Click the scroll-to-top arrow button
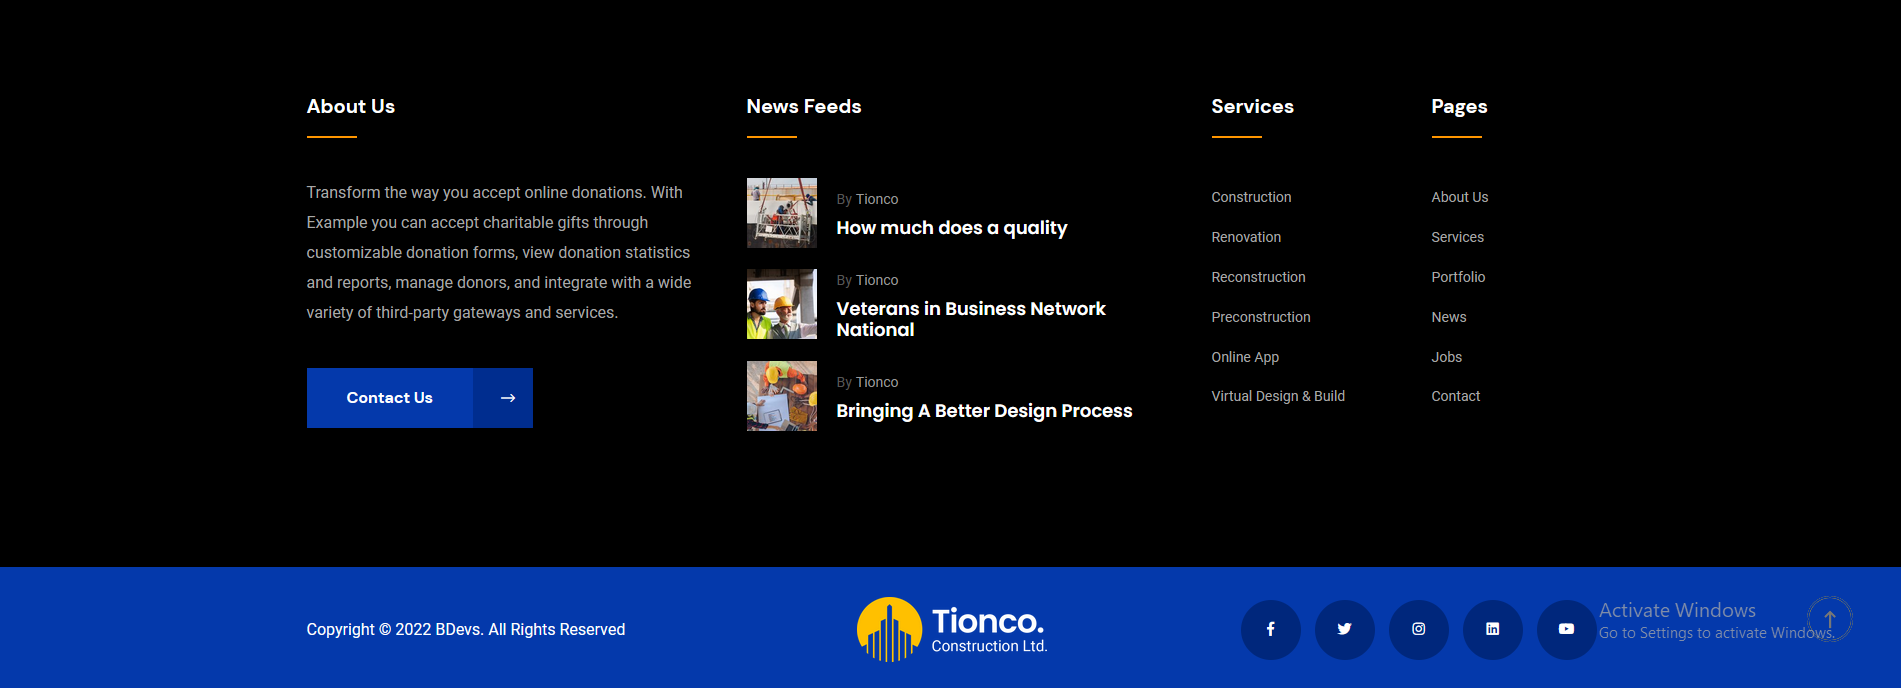This screenshot has width=1901, height=688. [1829, 619]
